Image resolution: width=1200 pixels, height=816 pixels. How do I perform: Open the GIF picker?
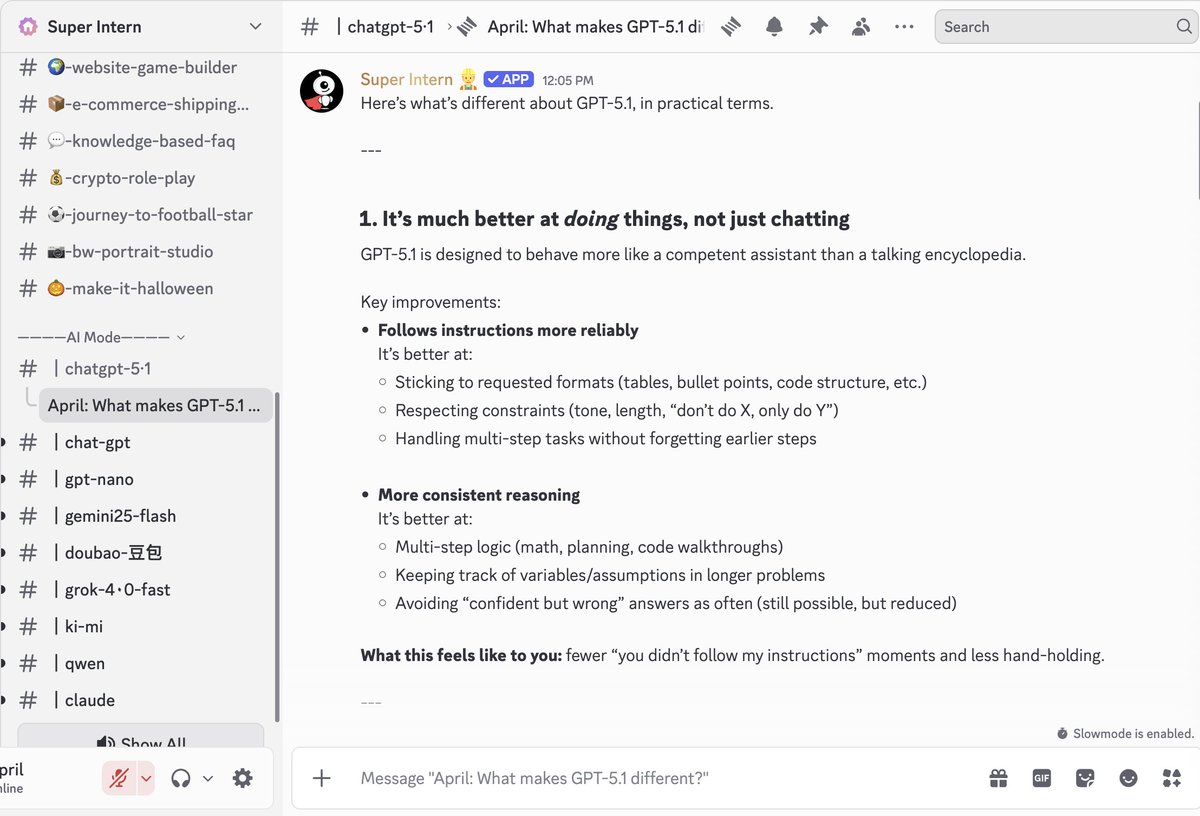click(x=1041, y=777)
